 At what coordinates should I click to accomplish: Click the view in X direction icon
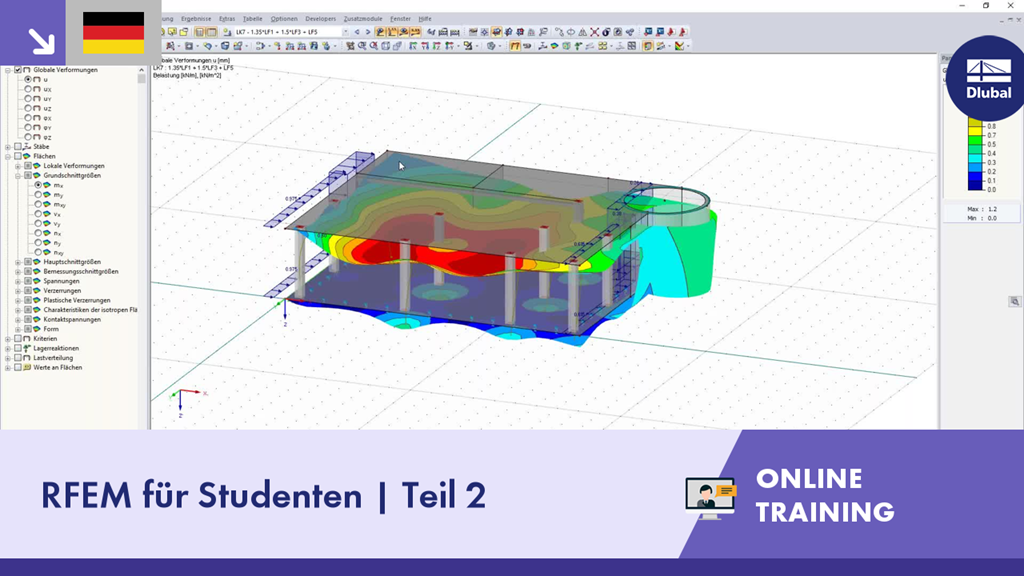tap(413, 46)
